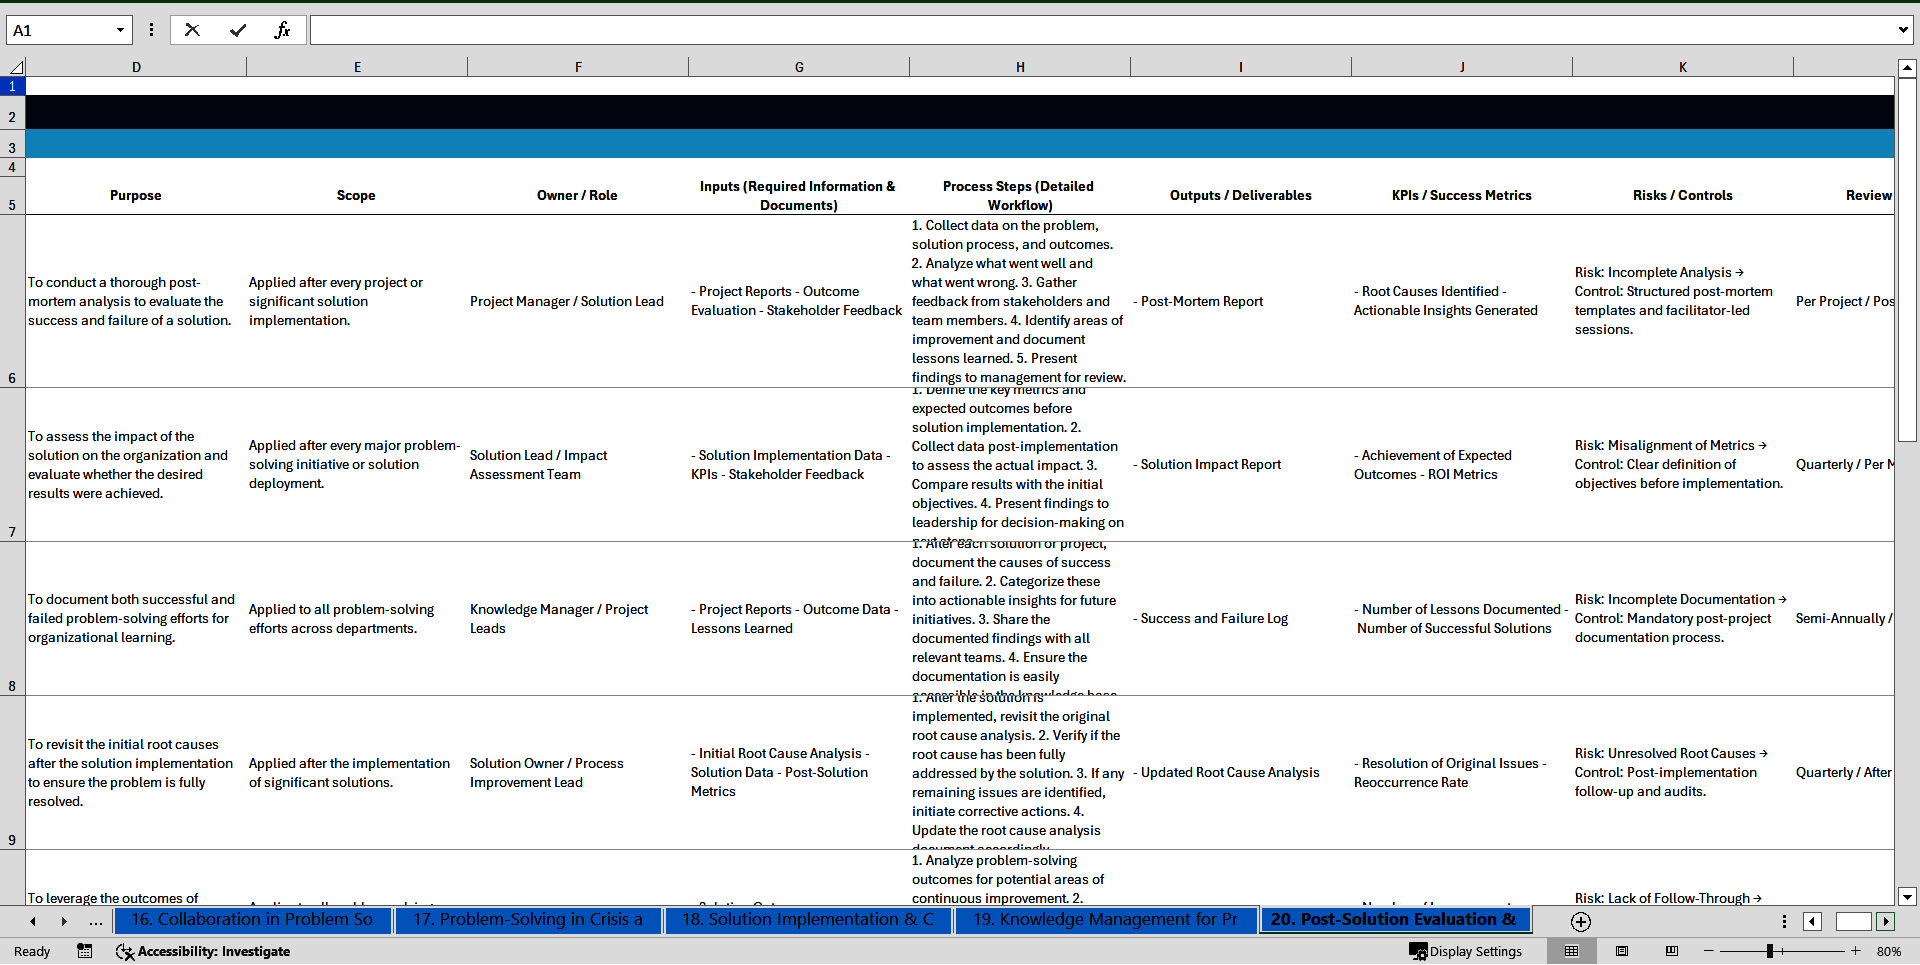This screenshot has height=965, width=1920.
Task: Click the Insert Function fx icon
Action: 282,30
